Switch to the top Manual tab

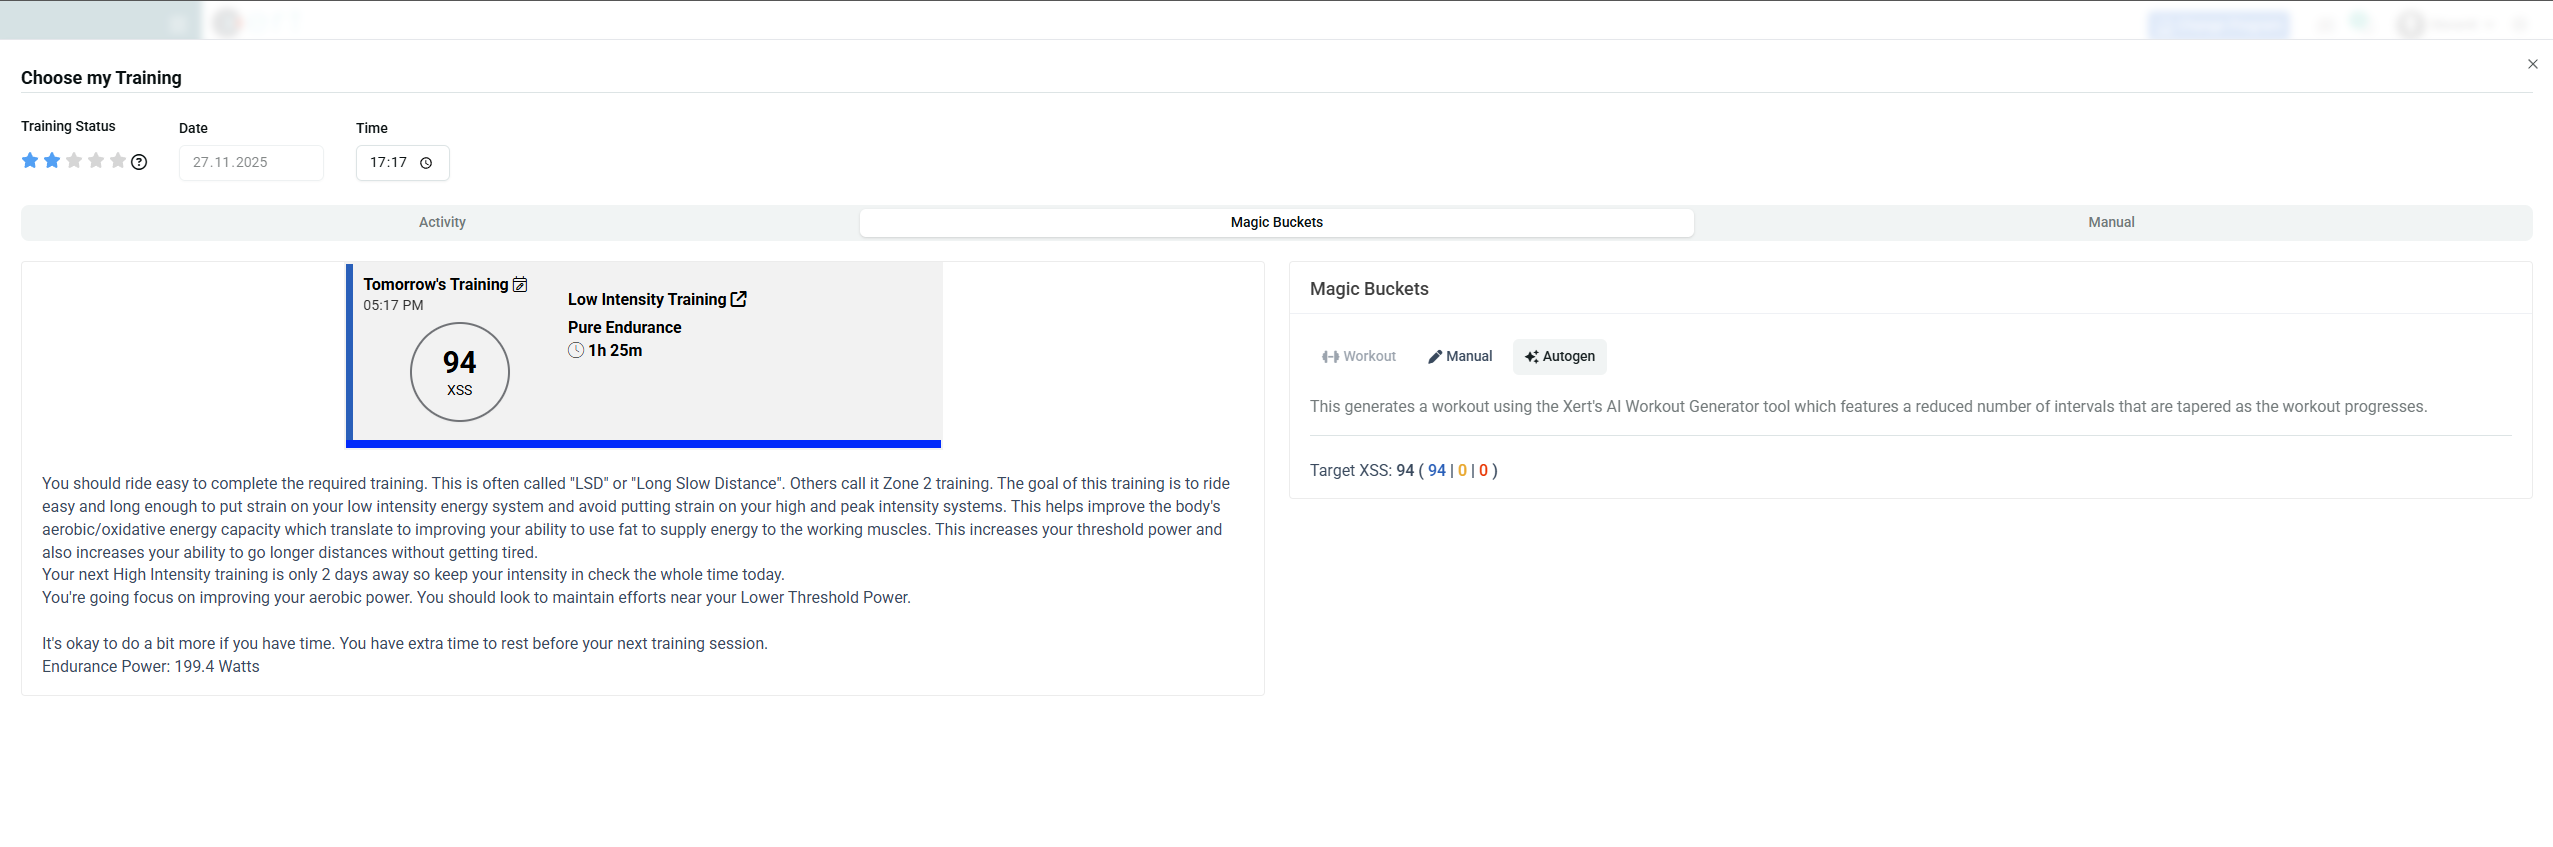click(2110, 222)
